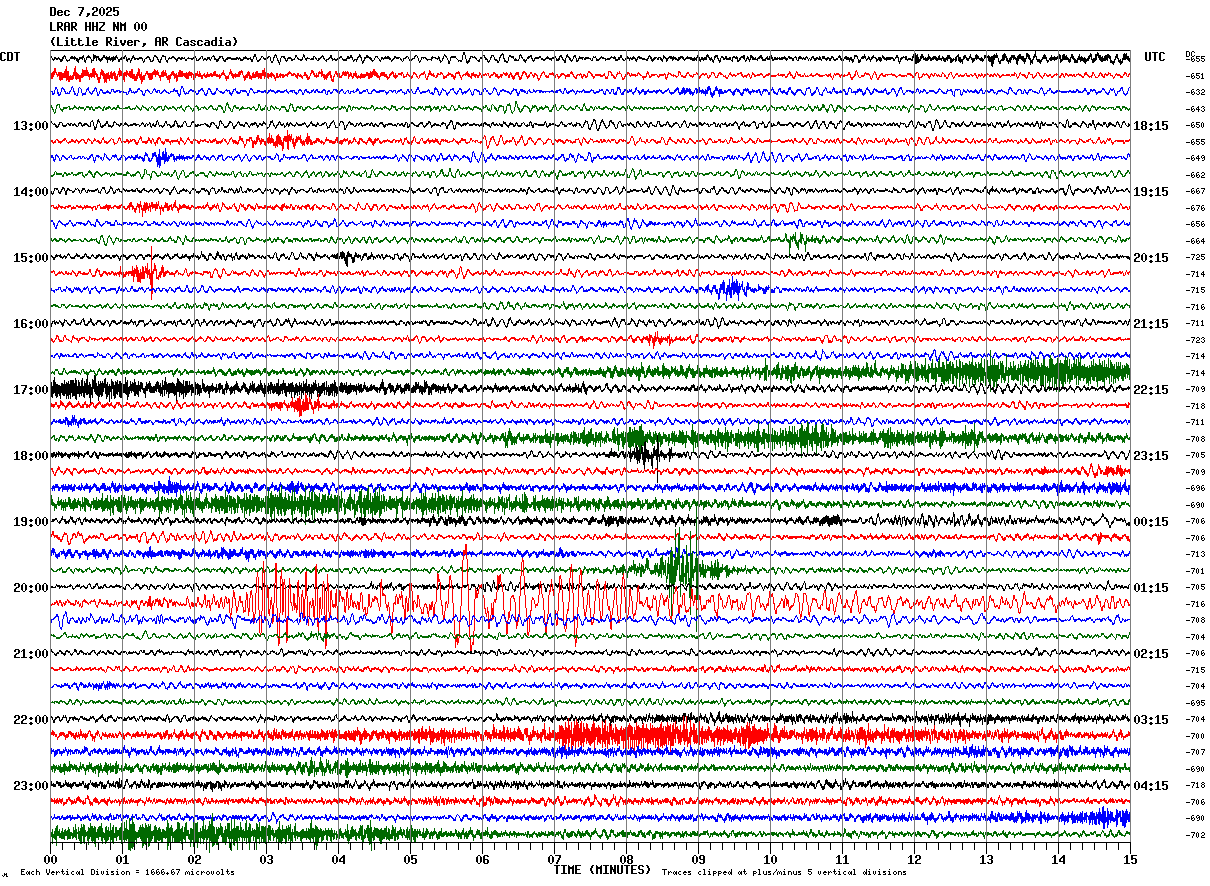The image size is (1210, 886).
Task: Click the 19:15 UTC time label
Action: point(1151,192)
